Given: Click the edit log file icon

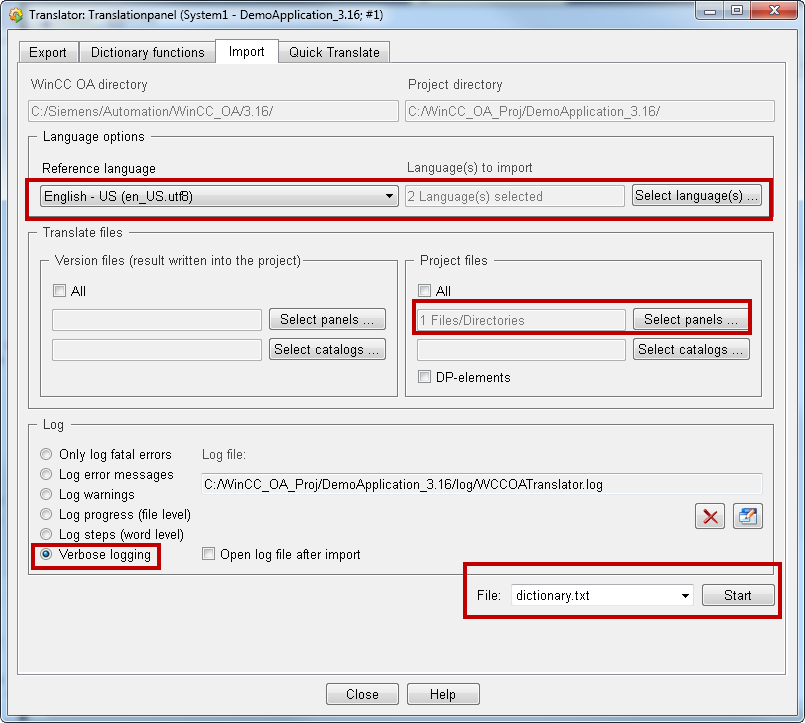Looking at the screenshot, I should click(x=747, y=517).
